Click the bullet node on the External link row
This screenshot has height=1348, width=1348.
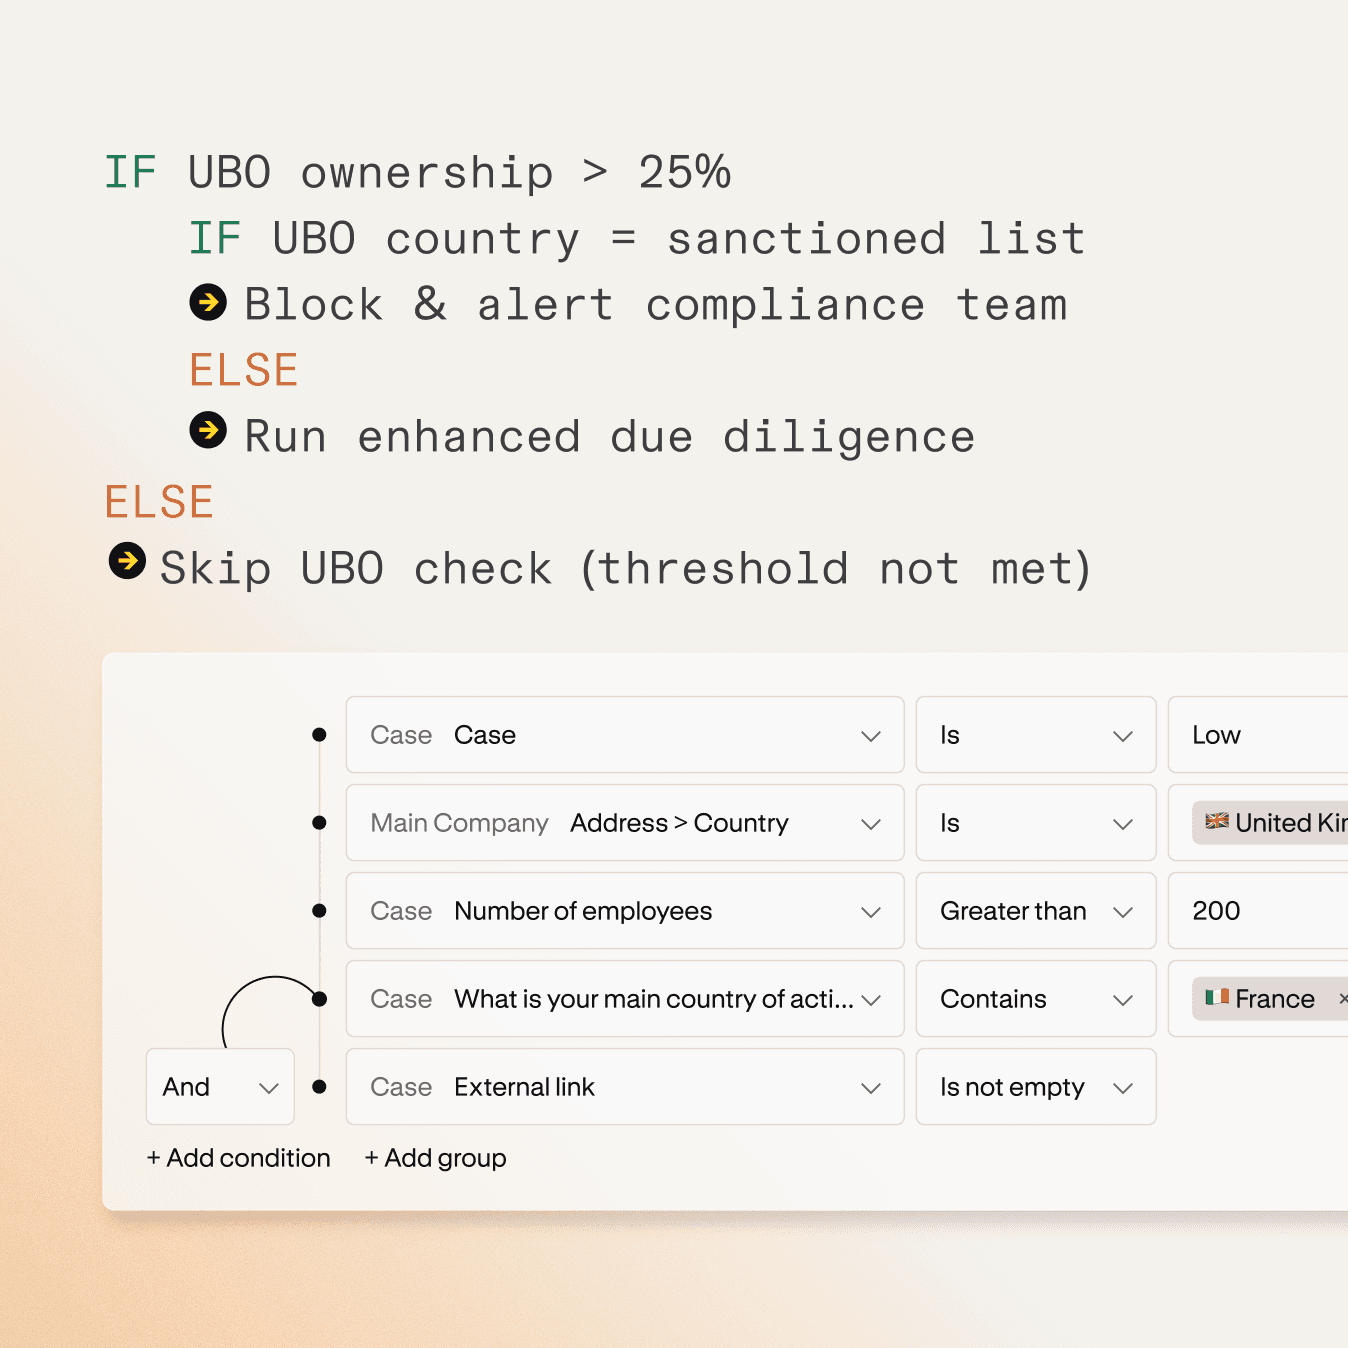click(x=319, y=1087)
